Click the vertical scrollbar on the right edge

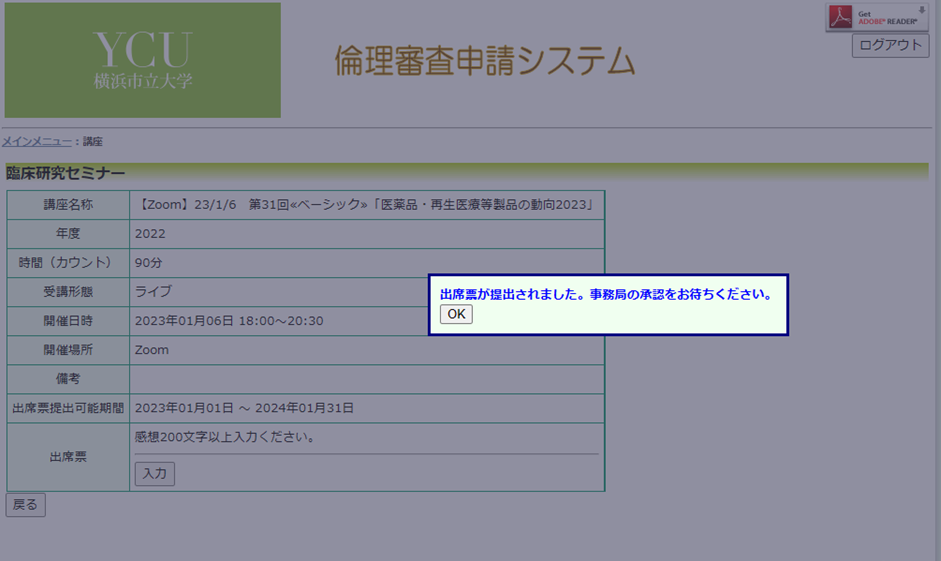coord(936,280)
